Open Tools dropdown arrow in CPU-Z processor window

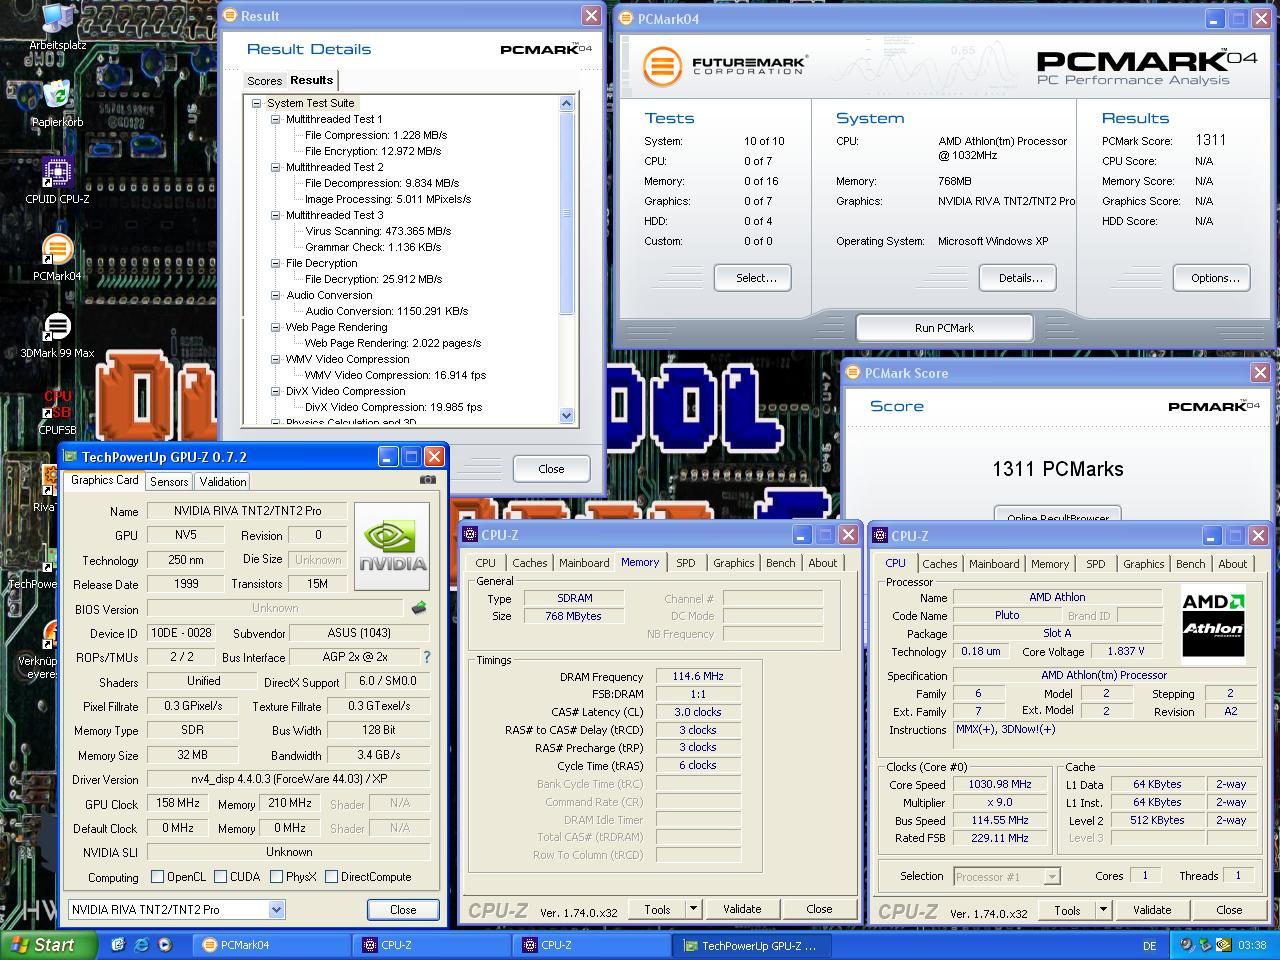click(x=1103, y=909)
